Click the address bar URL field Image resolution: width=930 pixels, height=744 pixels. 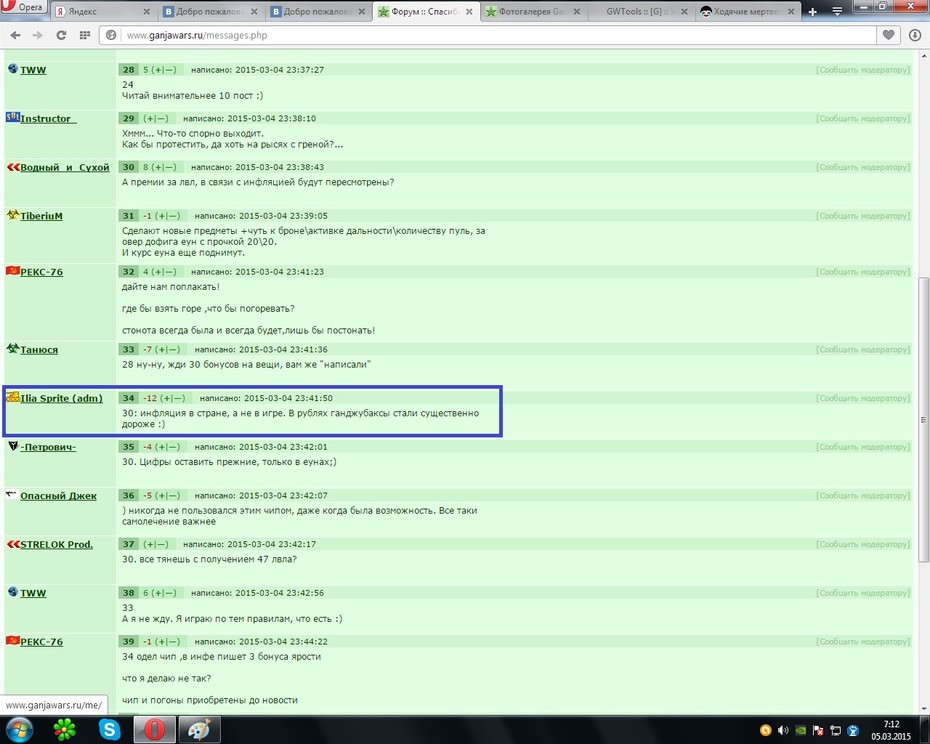(x=497, y=36)
